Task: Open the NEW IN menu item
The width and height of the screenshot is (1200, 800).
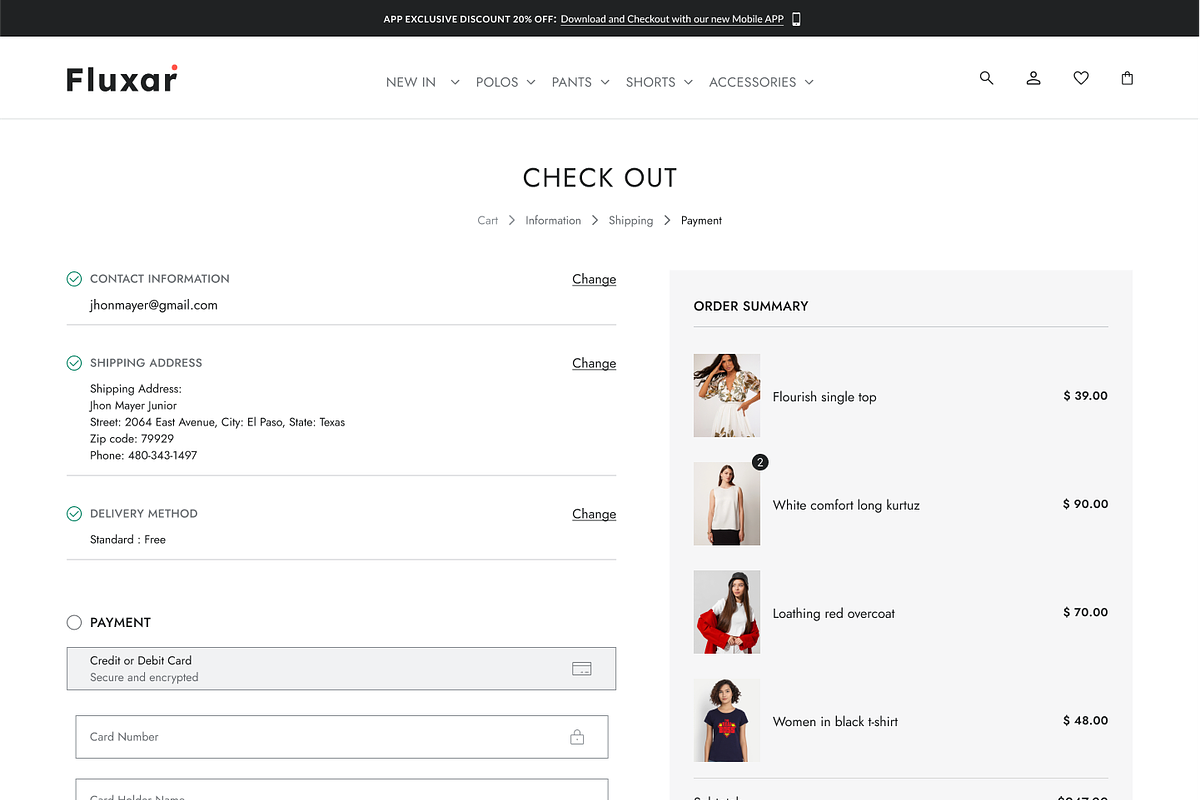Action: tap(411, 82)
